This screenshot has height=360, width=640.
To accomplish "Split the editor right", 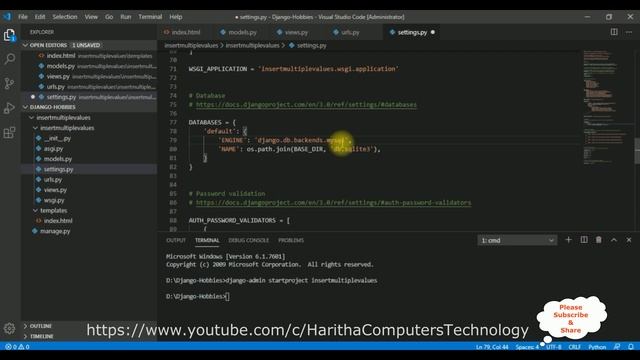I will click(x=614, y=32).
